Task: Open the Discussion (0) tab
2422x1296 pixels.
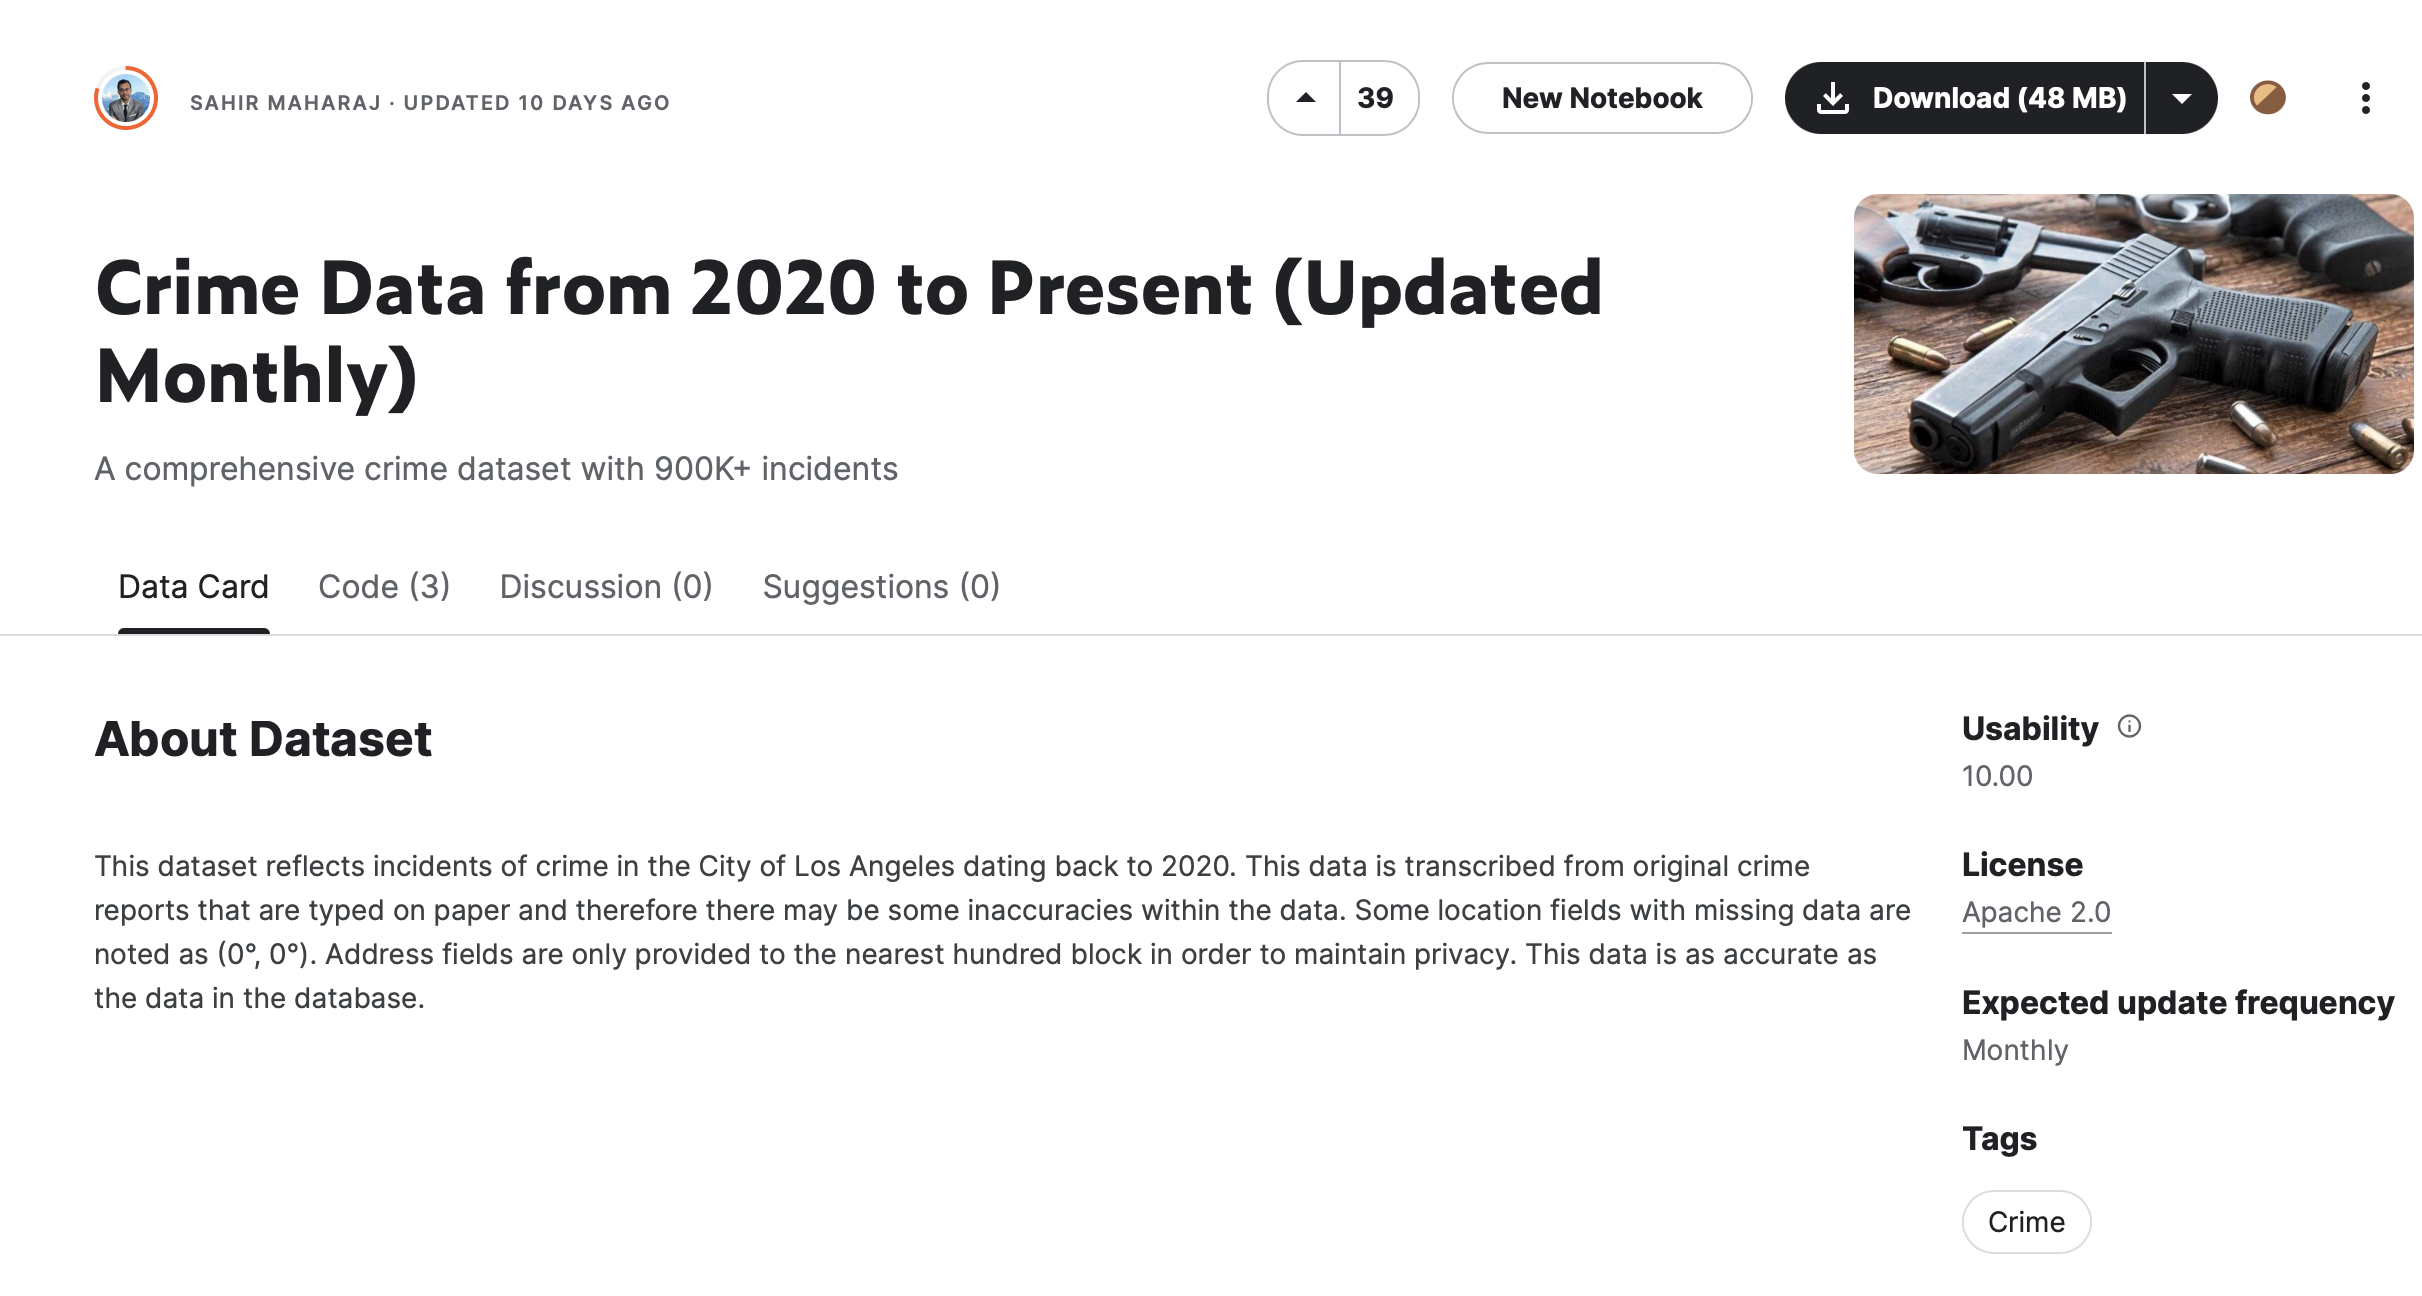Action: 606,587
